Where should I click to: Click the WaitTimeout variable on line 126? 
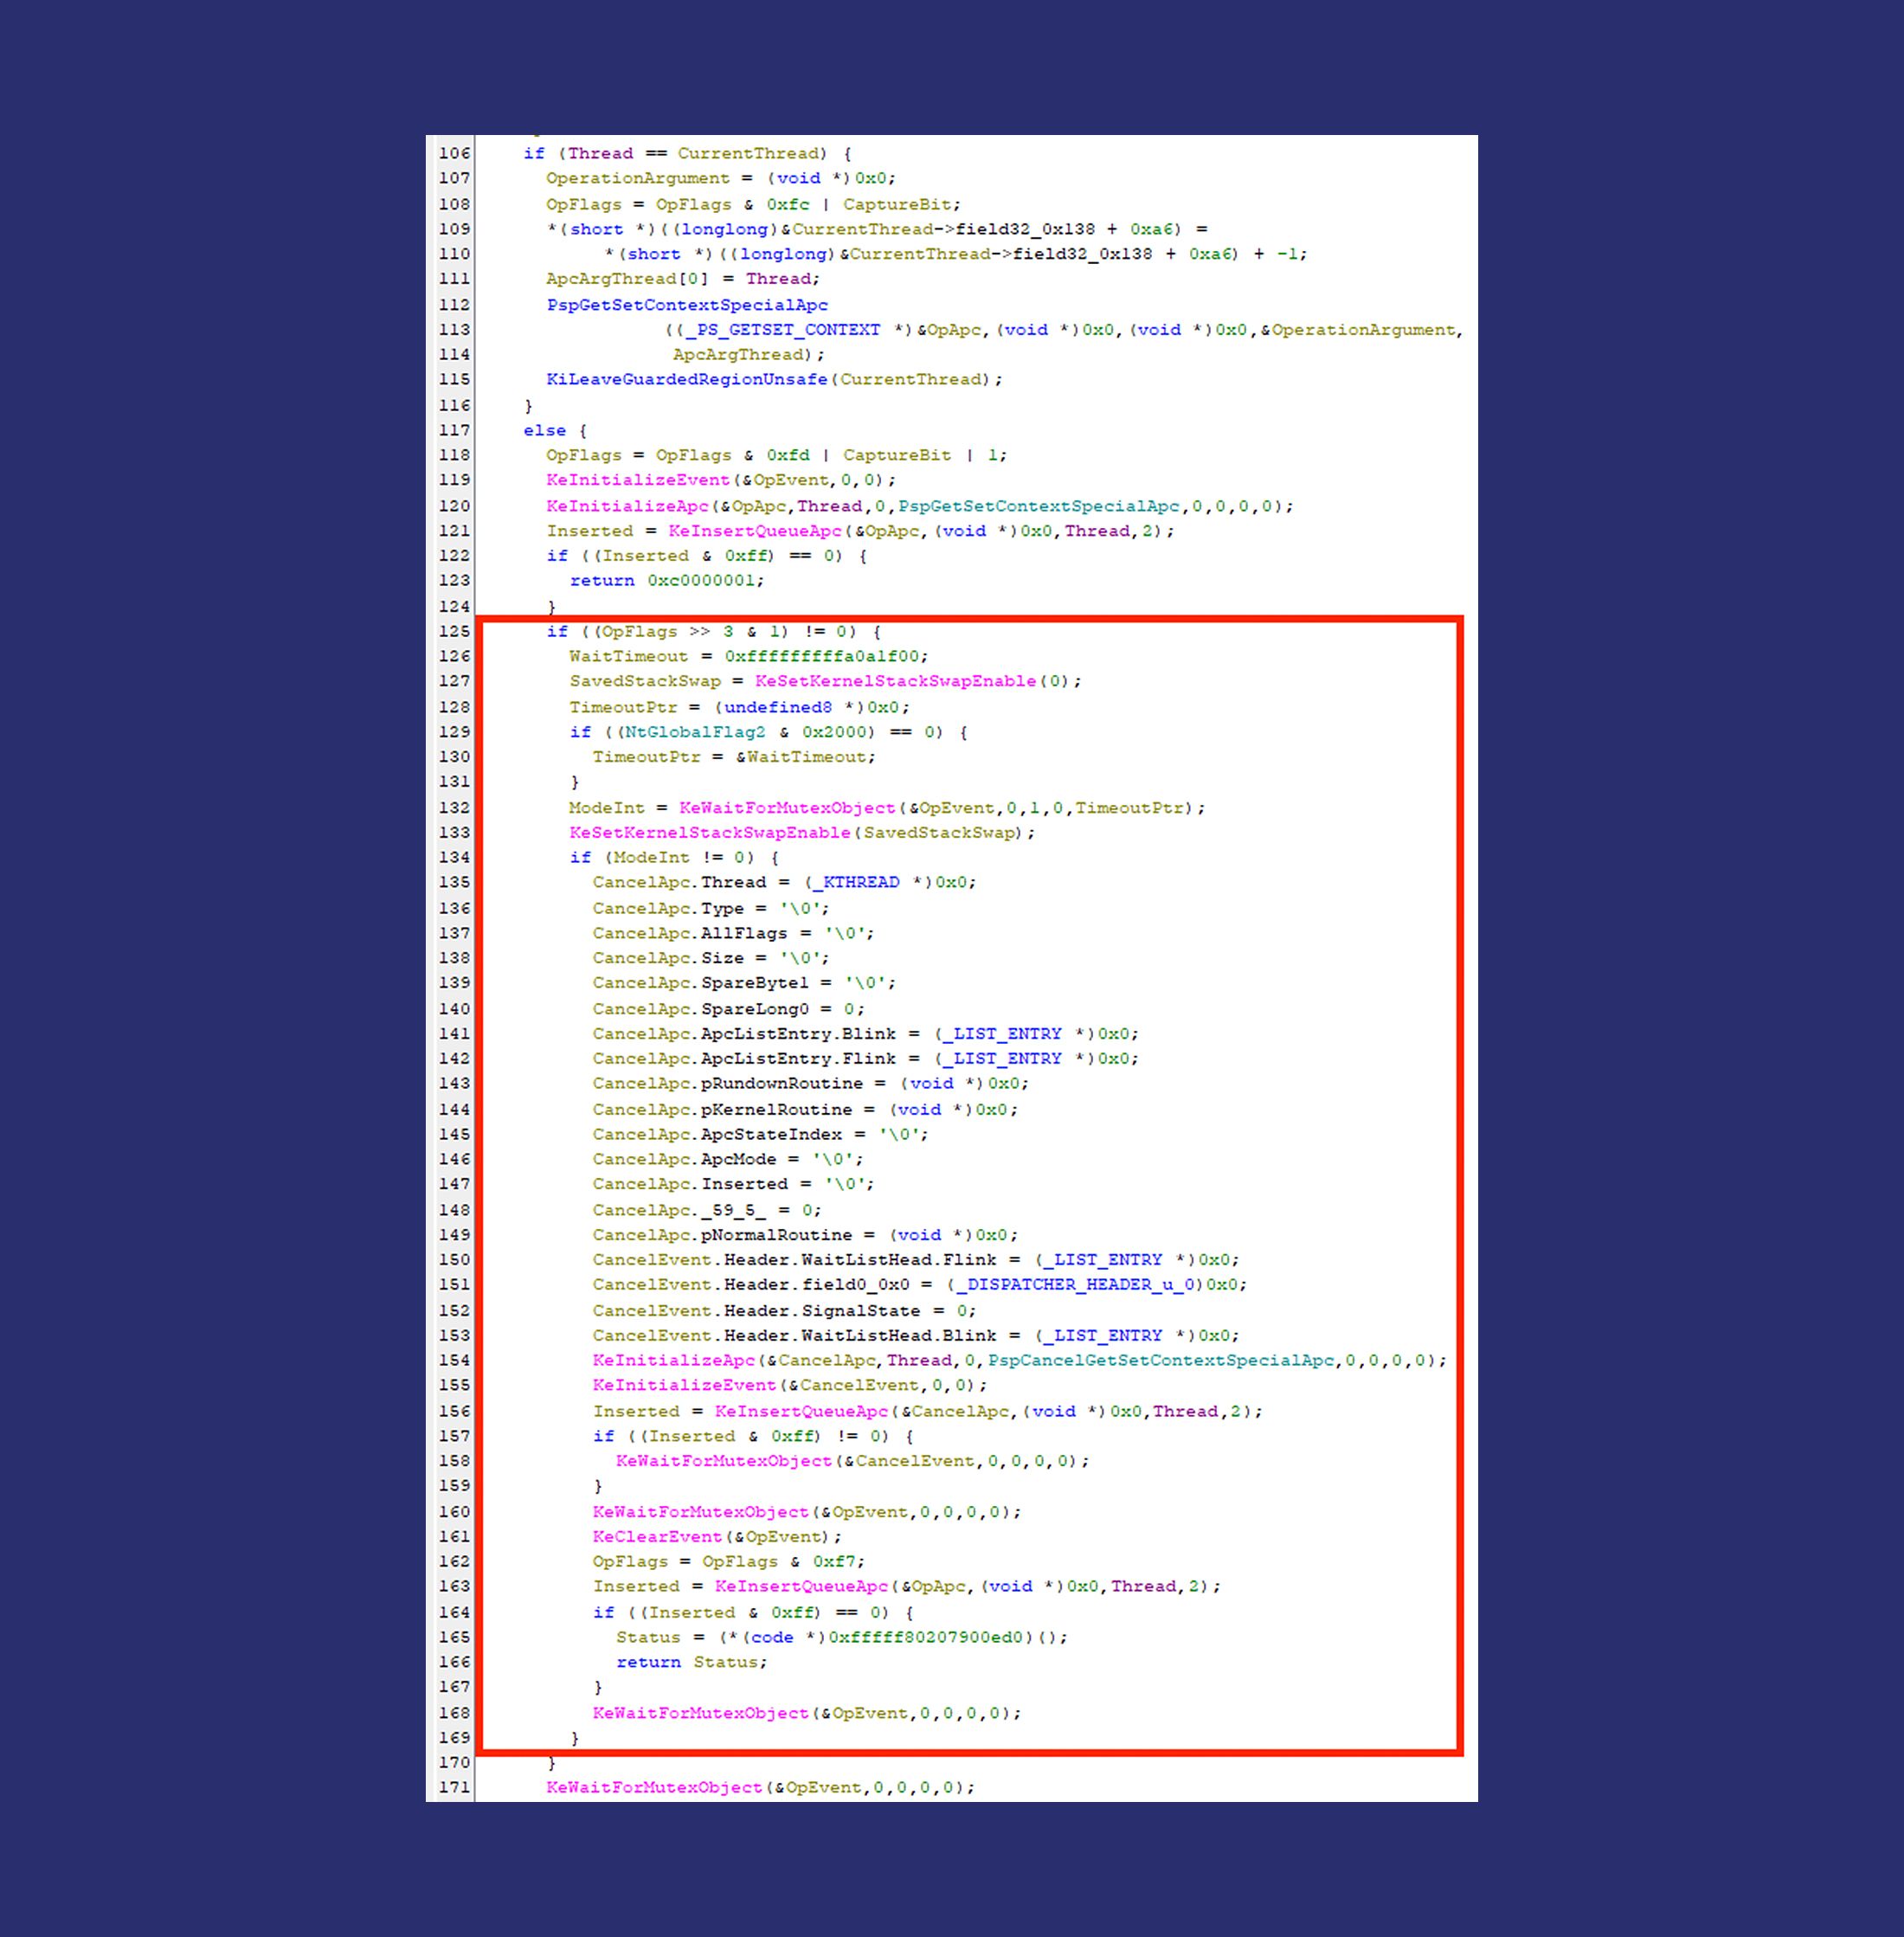point(629,656)
